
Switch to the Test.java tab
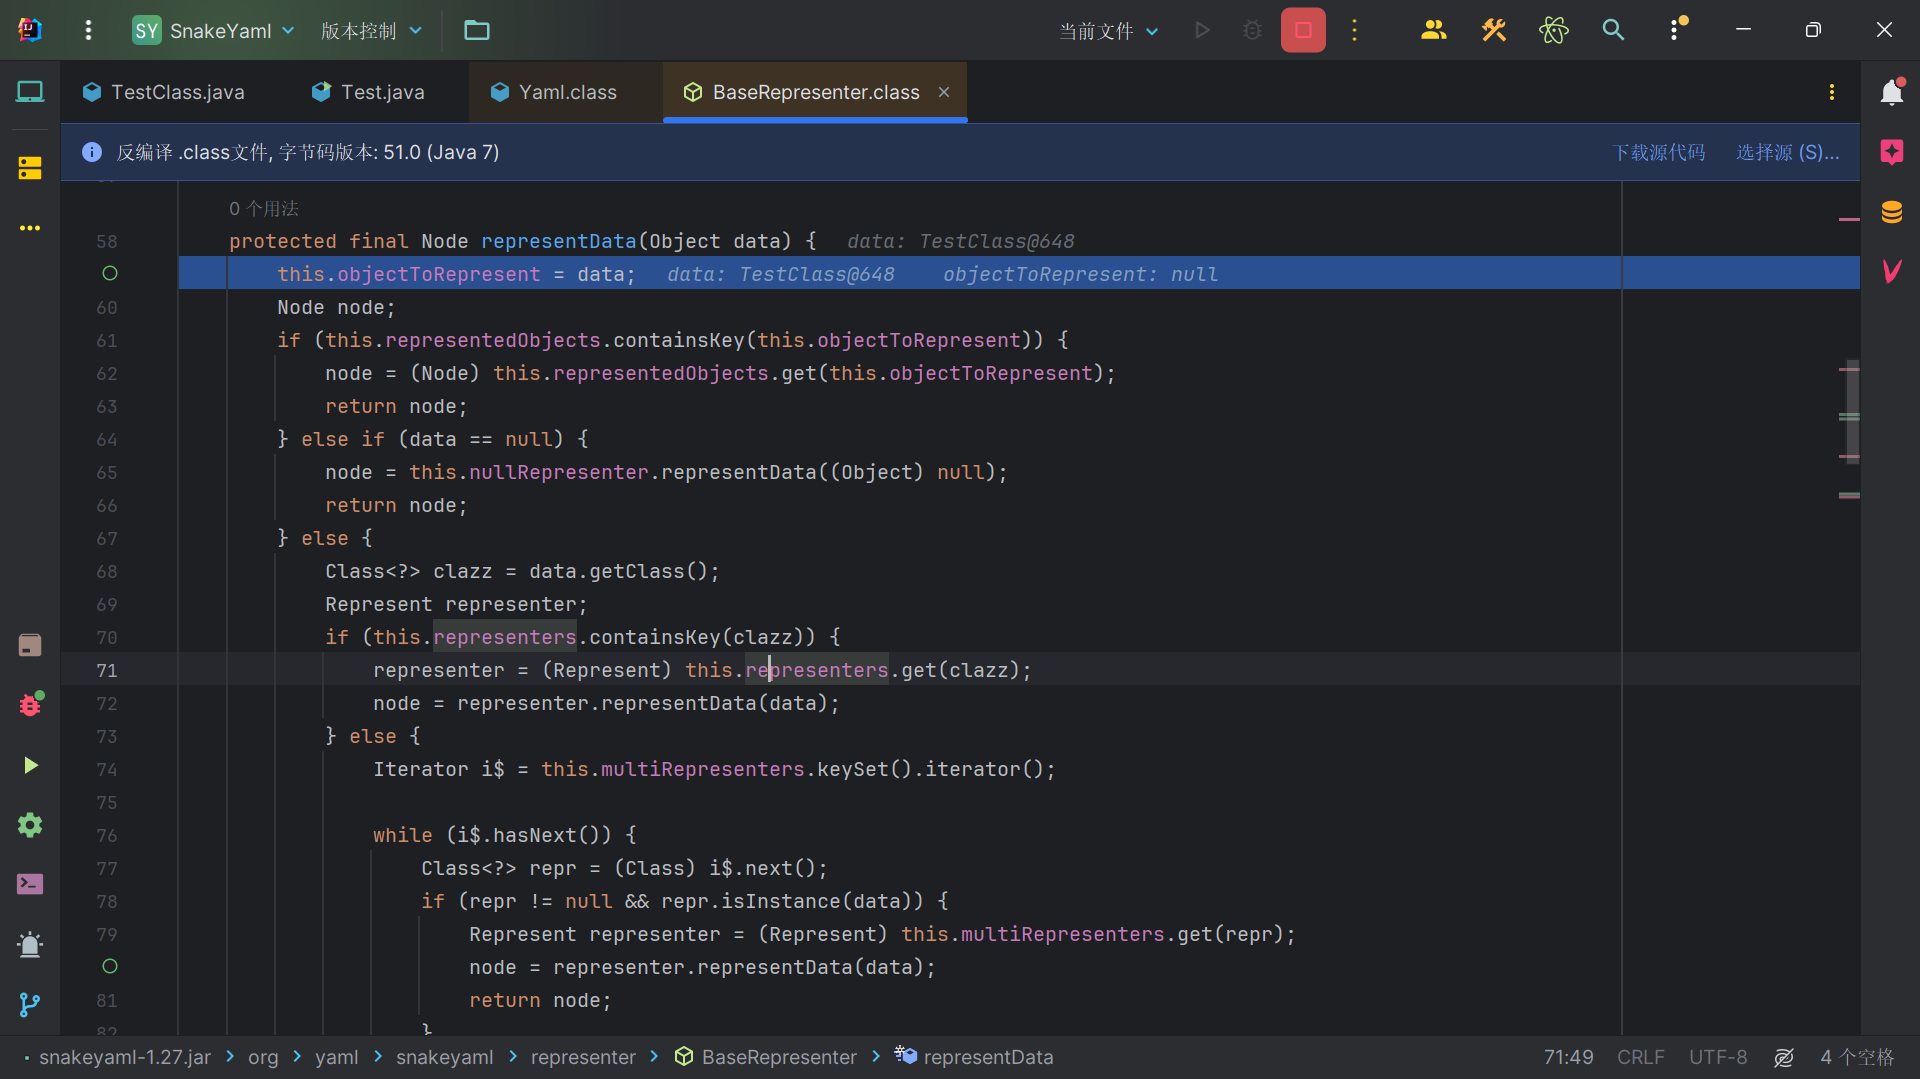point(369,92)
